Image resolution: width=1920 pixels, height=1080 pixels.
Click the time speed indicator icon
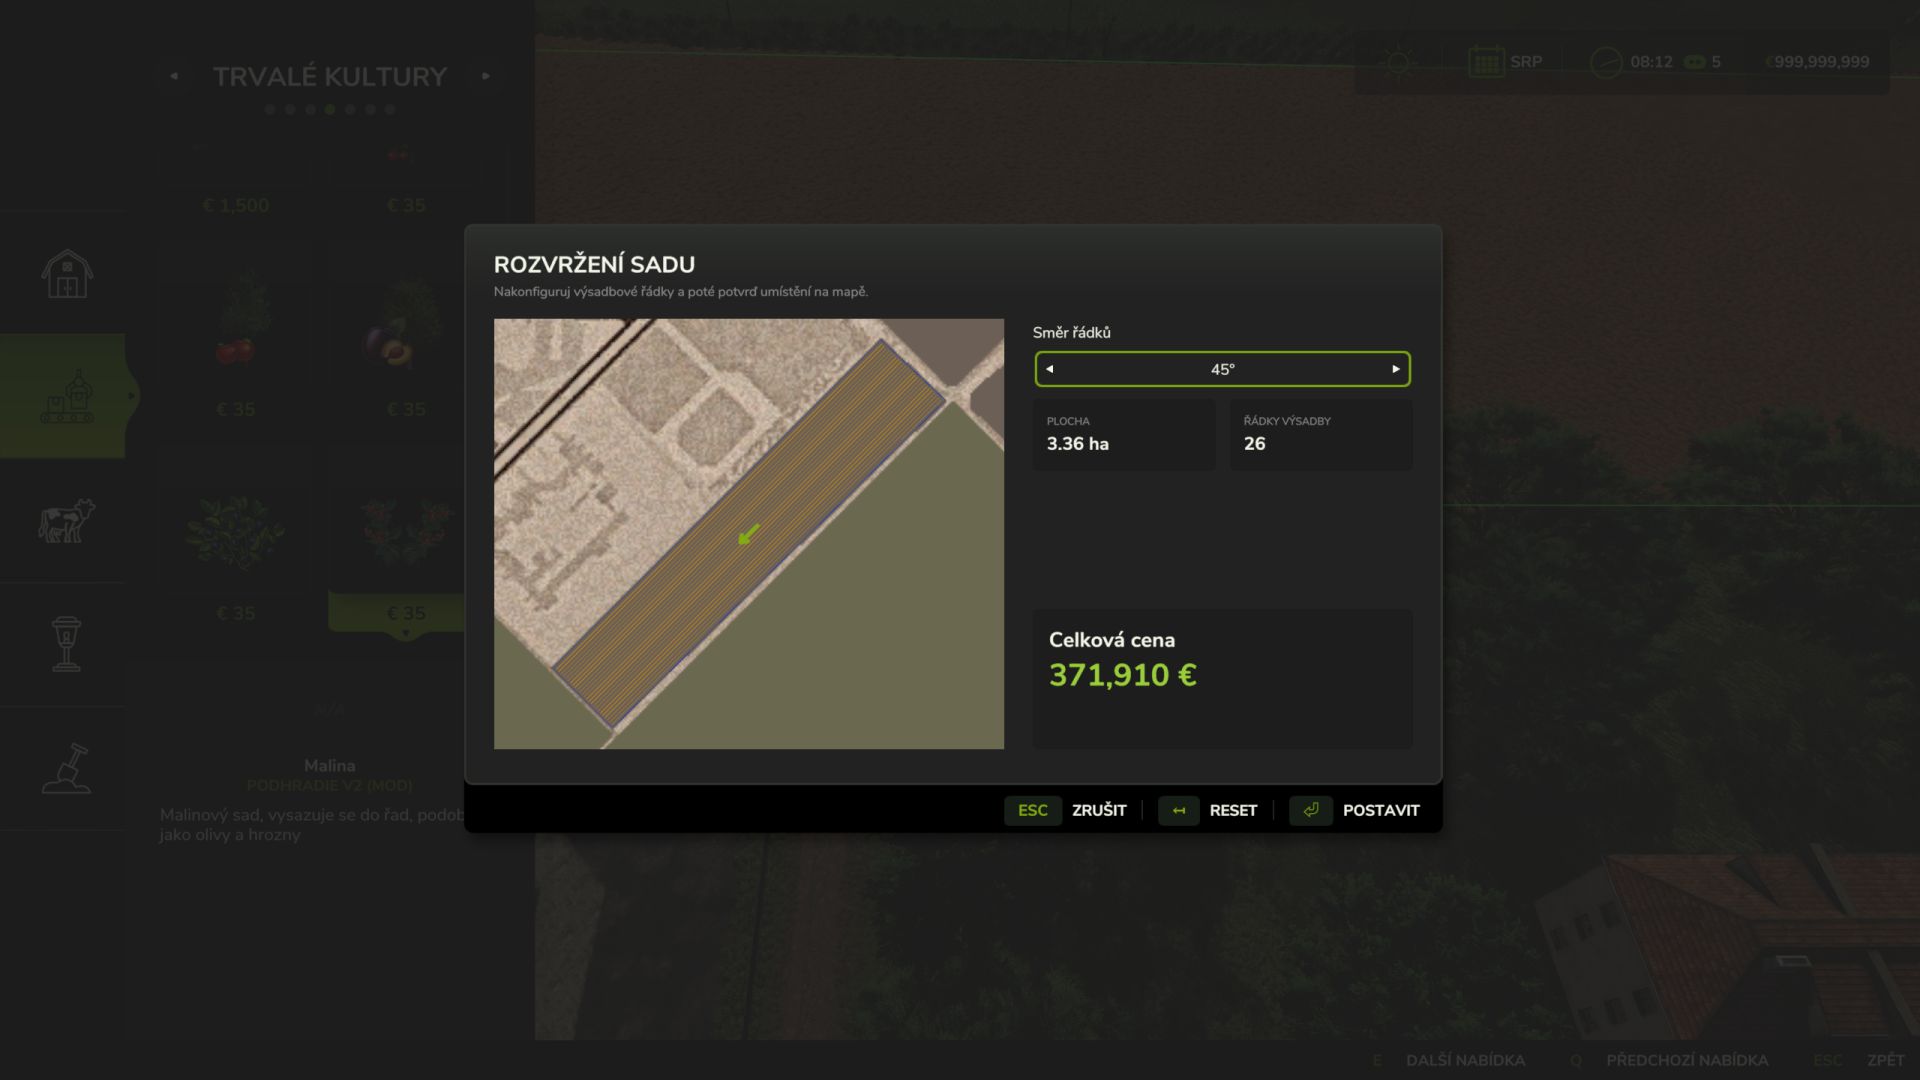1694,62
